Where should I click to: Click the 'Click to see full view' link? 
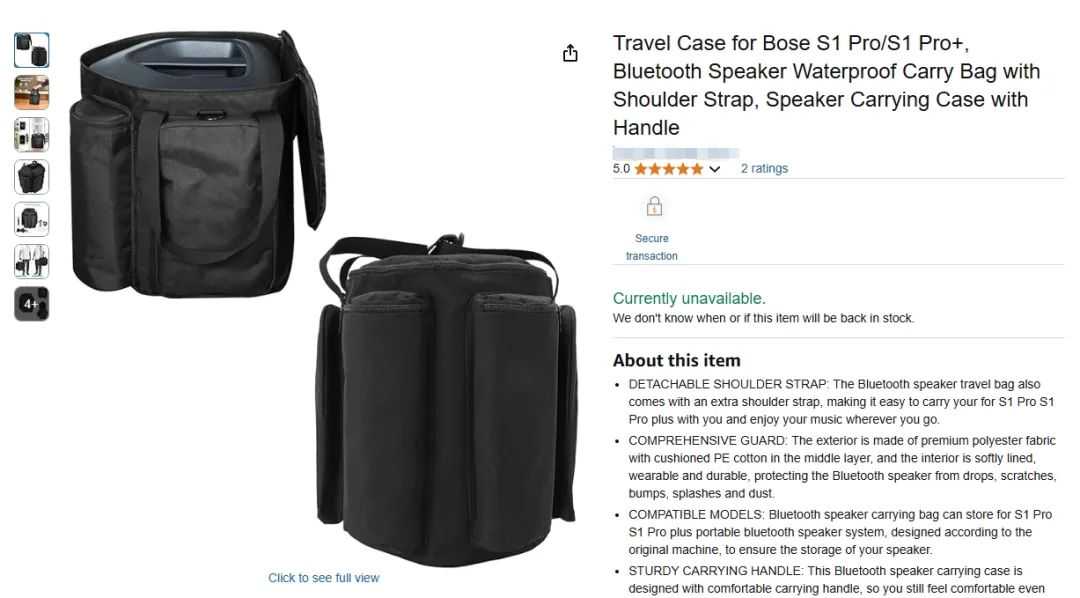(x=324, y=578)
